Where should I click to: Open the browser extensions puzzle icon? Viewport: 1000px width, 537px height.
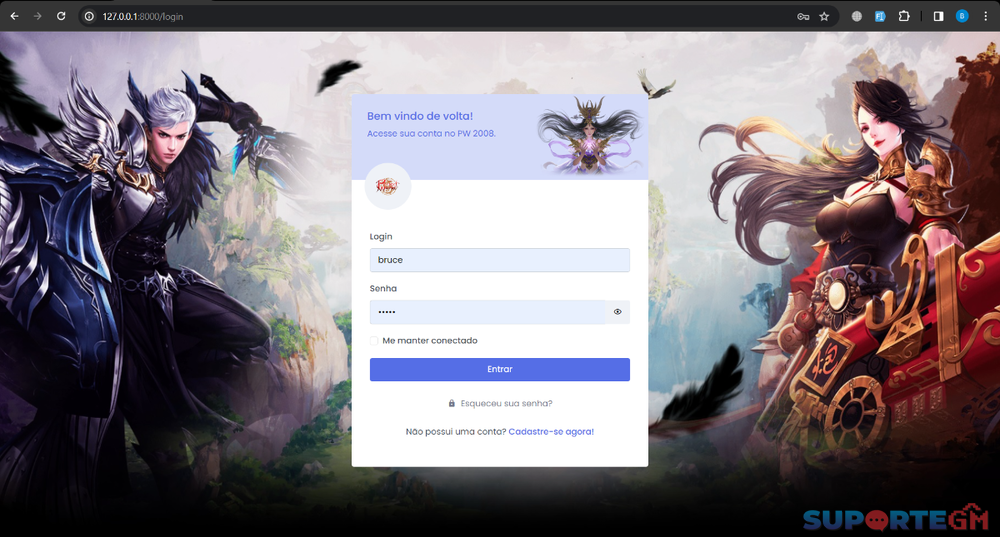coord(904,16)
